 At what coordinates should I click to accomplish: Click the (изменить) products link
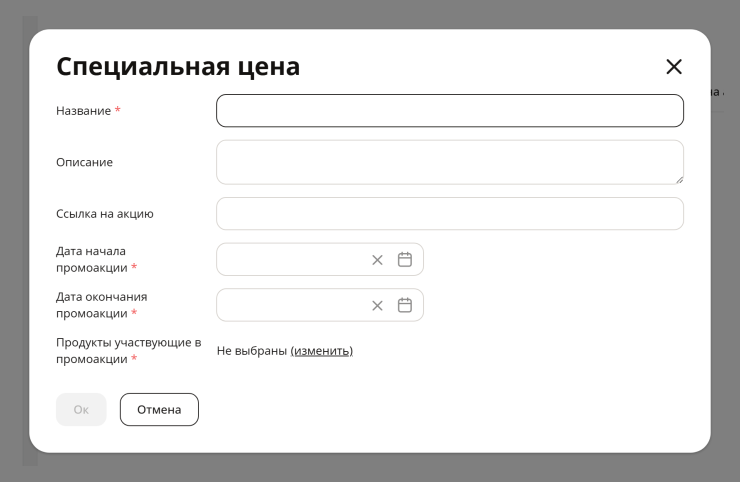pos(321,351)
